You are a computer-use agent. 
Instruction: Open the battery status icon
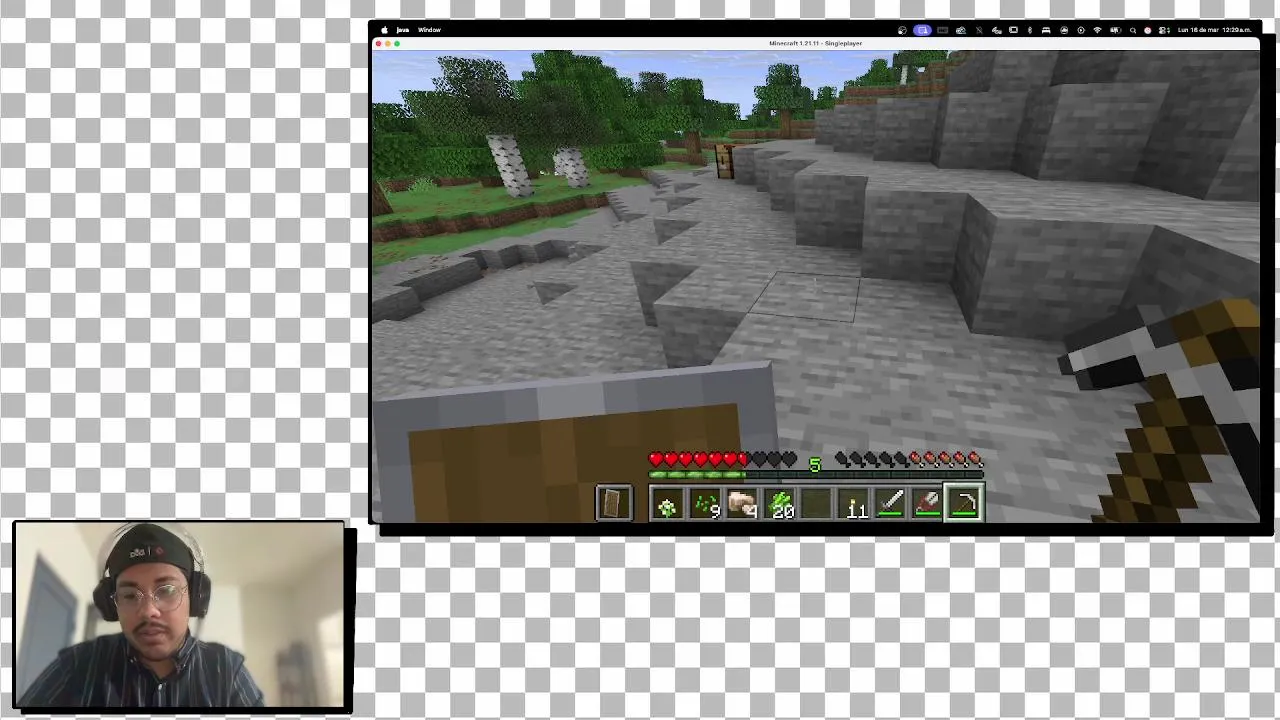[x=1115, y=30]
